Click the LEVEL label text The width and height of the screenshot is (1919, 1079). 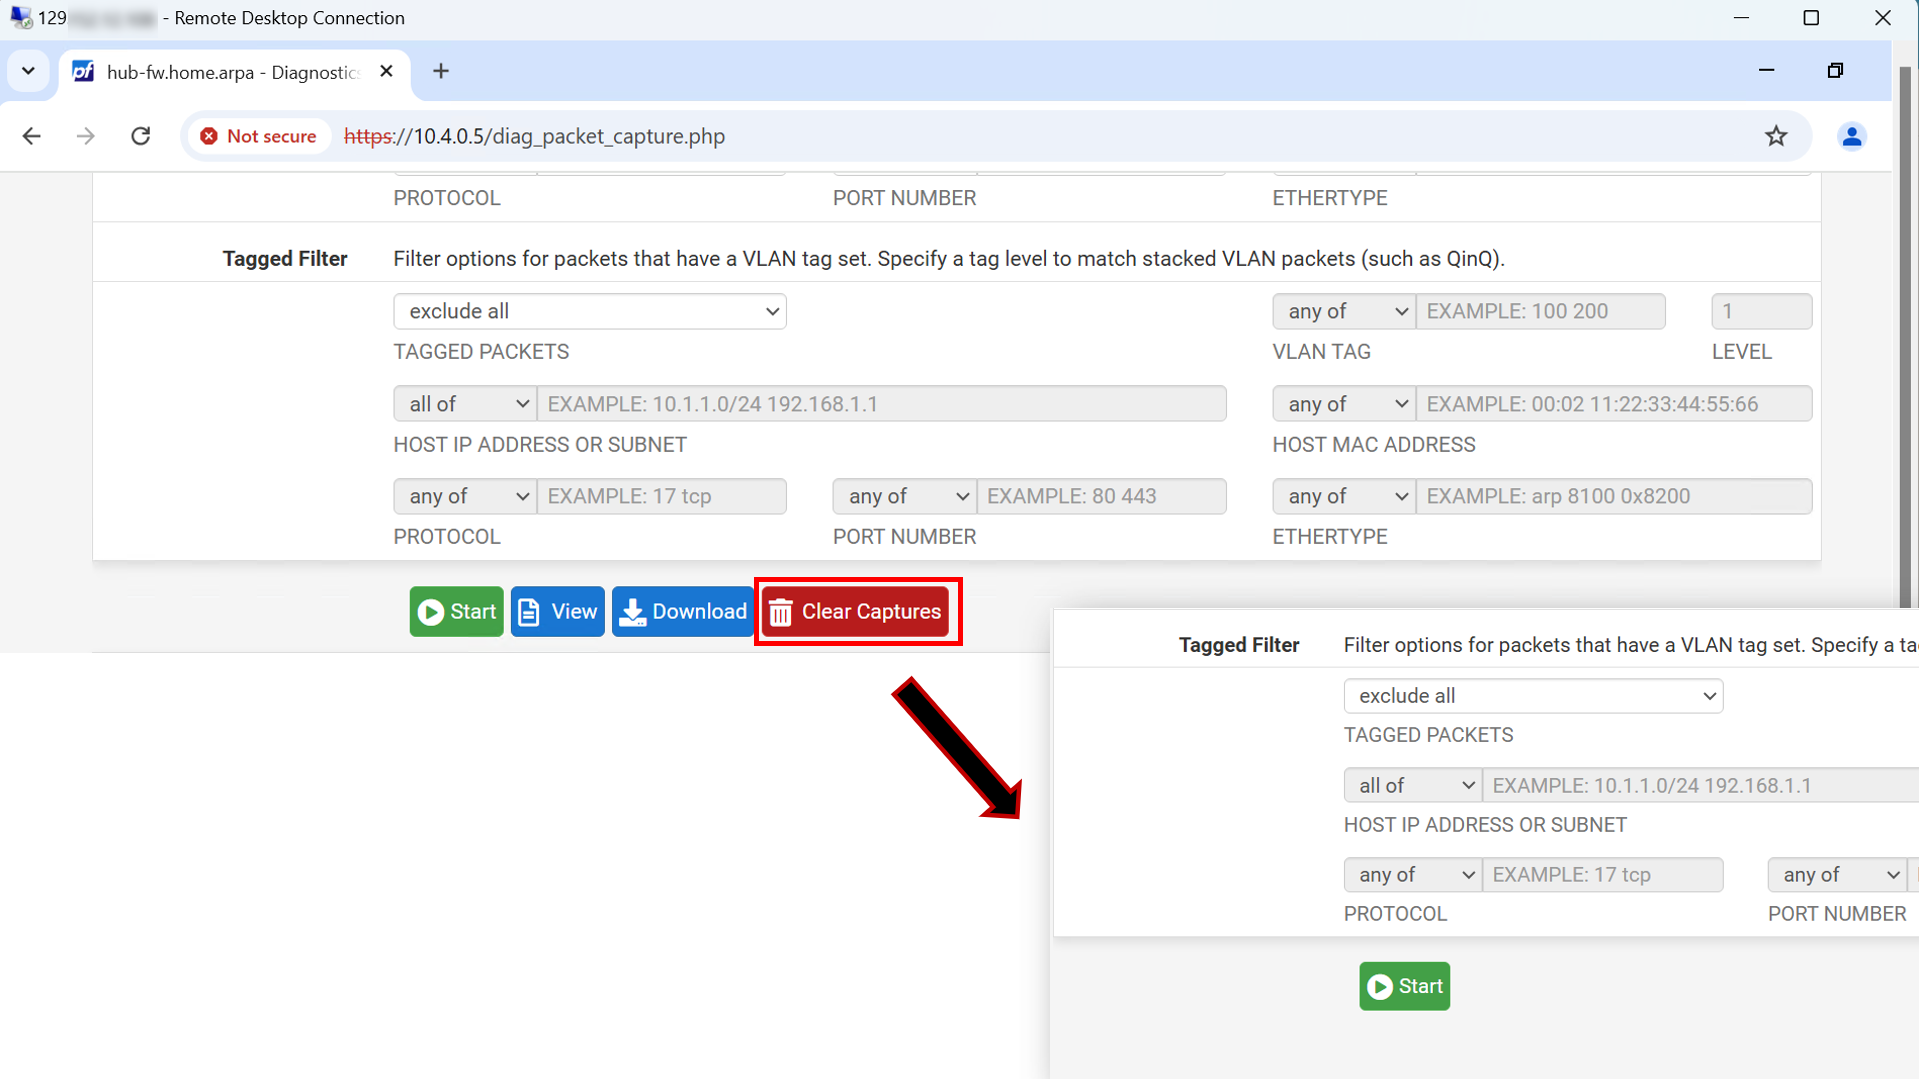[x=1742, y=352]
